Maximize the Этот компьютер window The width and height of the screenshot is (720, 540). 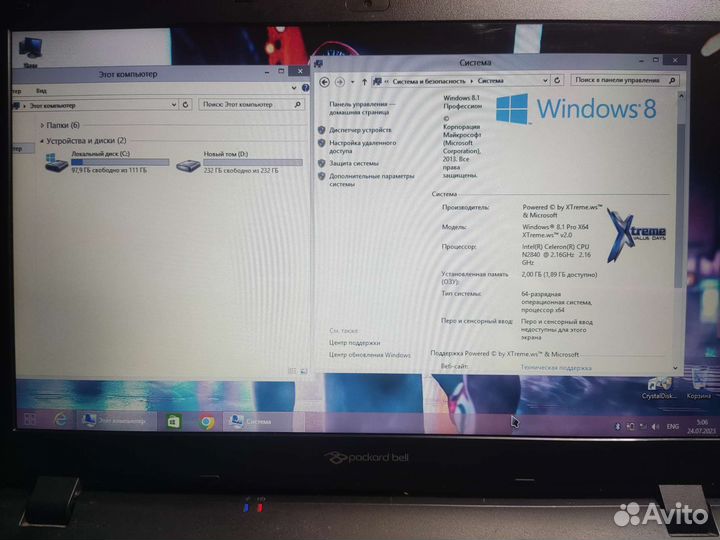tap(281, 71)
